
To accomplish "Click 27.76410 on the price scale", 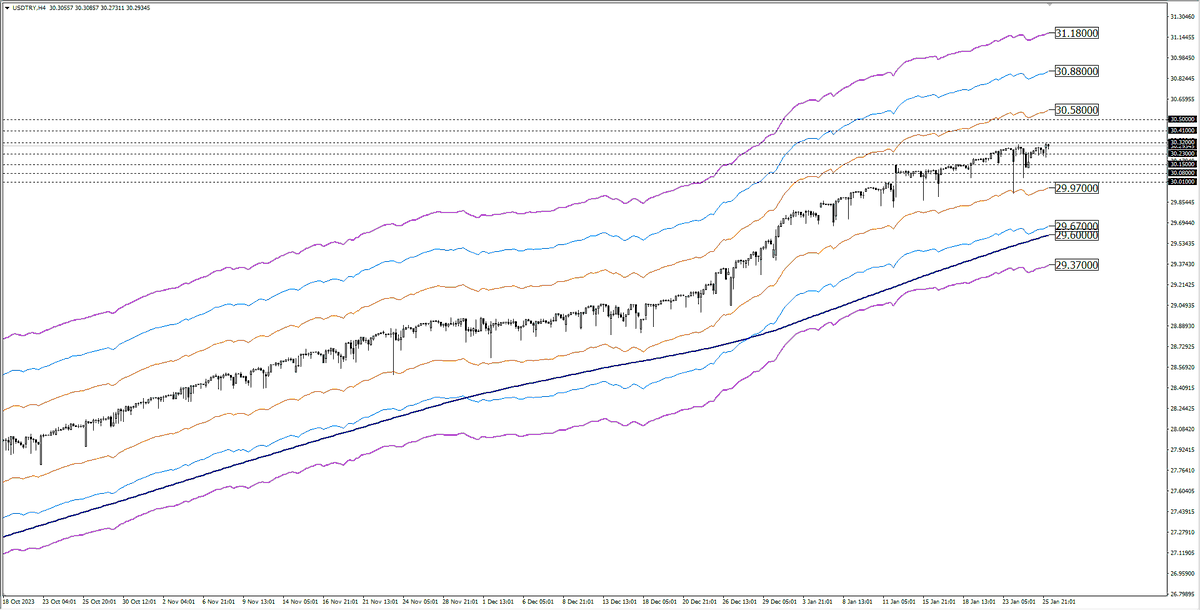I will [1184, 469].
